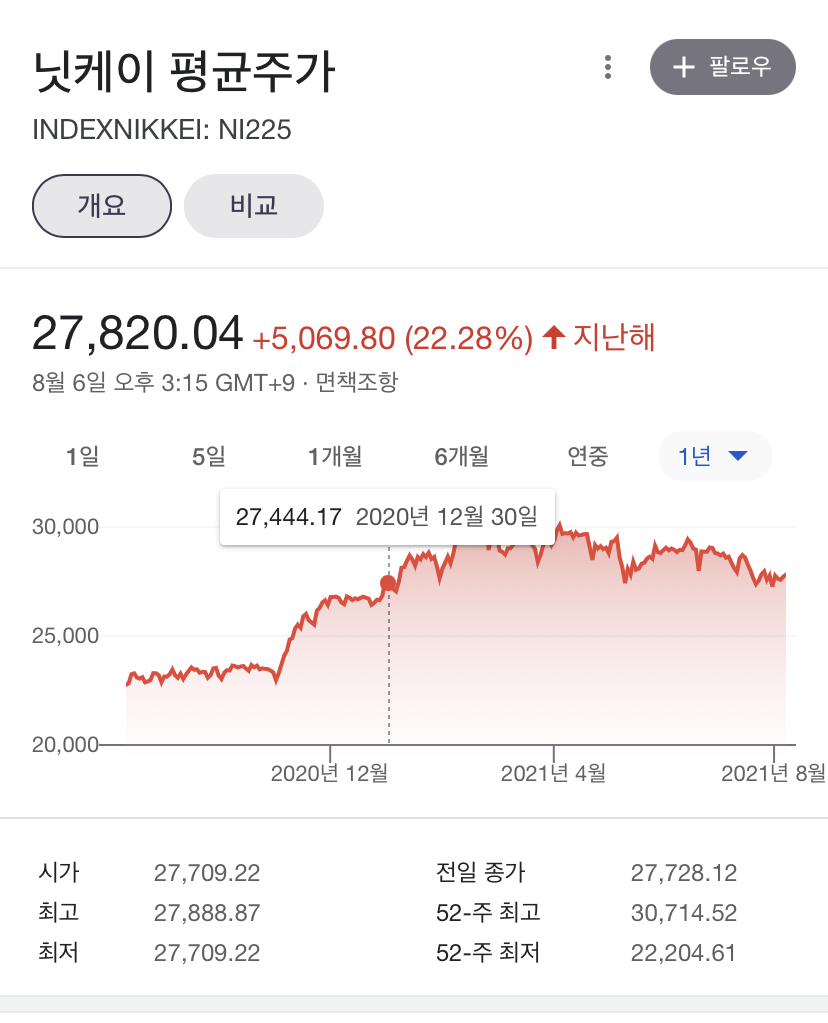Choose the 6개월 chart range
Image resolution: width=828 pixels, height=1023 pixels.
coord(461,457)
